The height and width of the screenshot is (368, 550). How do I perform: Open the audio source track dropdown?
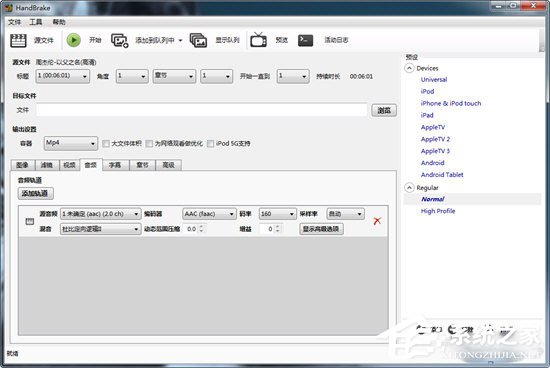[x=101, y=214]
